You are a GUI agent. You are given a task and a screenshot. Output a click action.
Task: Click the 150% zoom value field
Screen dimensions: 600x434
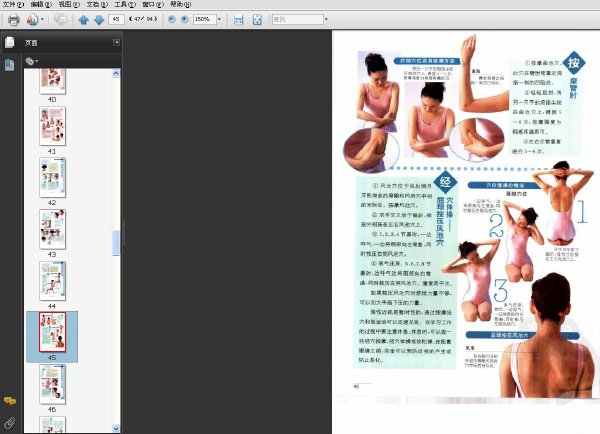[x=205, y=19]
